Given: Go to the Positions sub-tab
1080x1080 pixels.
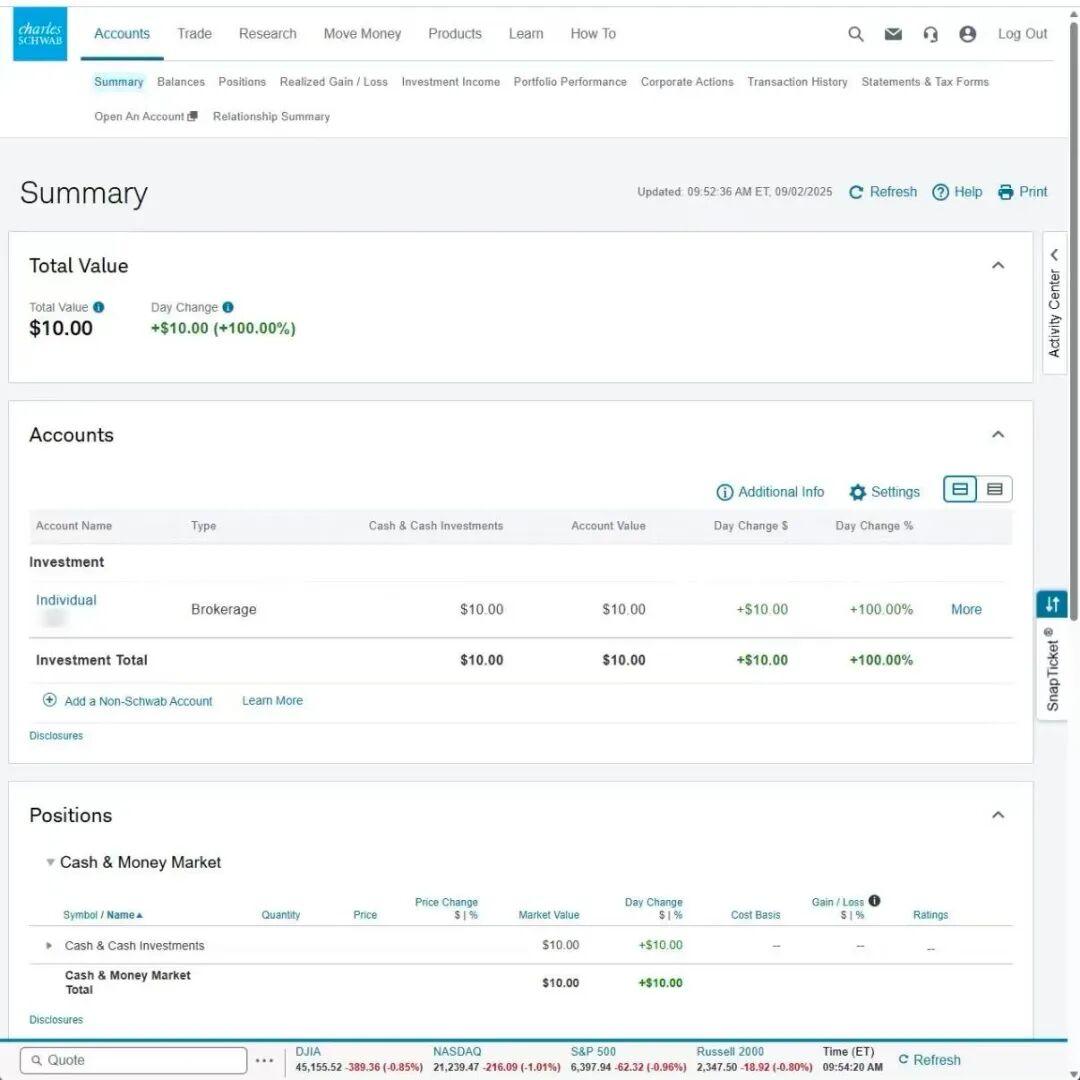Looking at the screenshot, I should pyautogui.click(x=242, y=82).
